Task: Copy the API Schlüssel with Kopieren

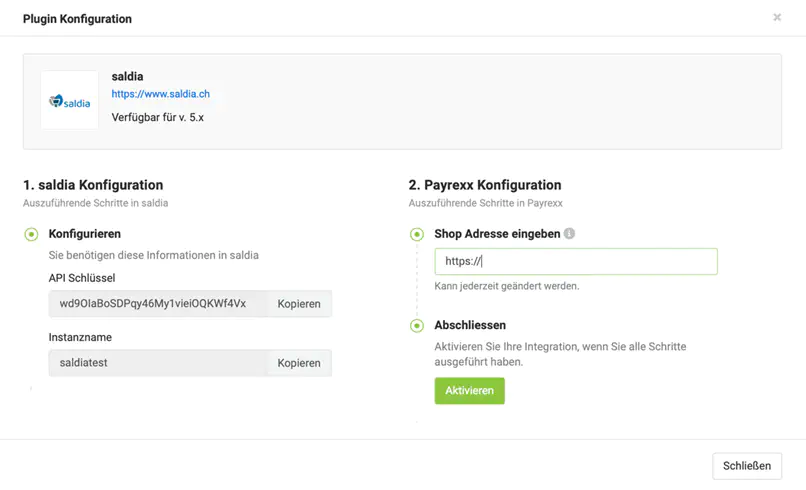Action: (x=299, y=304)
